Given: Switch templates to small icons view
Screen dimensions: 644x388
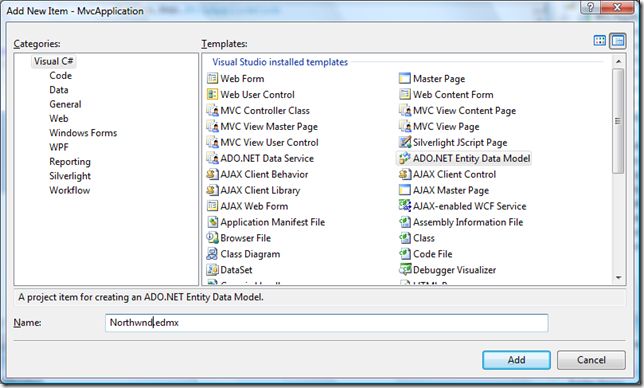Looking at the screenshot, I should click(x=618, y=41).
